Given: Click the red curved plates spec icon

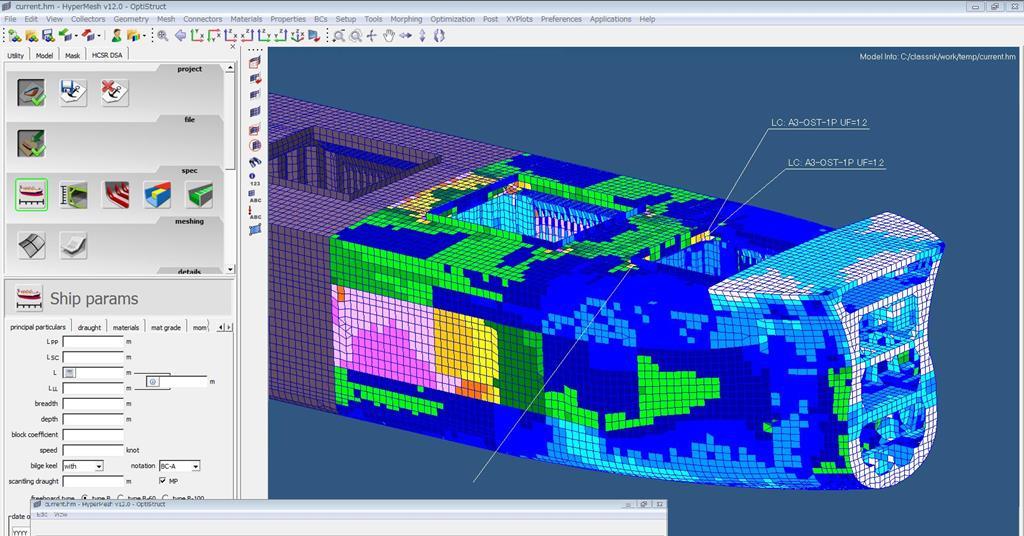Looking at the screenshot, I should click(x=115, y=195).
